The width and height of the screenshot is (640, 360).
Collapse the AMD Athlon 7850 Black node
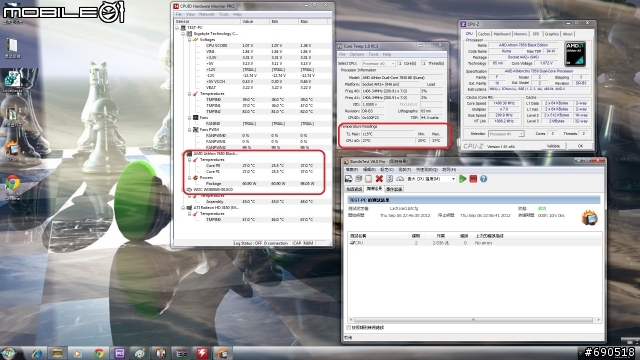pyautogui.click(x=183, y=153)
